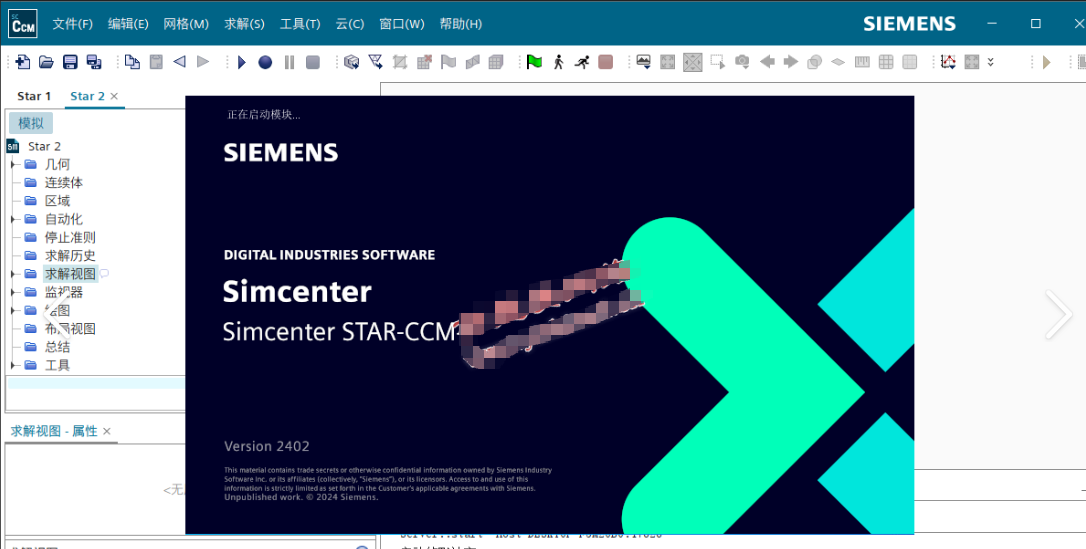Open the 工具(T) menu
1086x549 pixels.
point(300,24)
